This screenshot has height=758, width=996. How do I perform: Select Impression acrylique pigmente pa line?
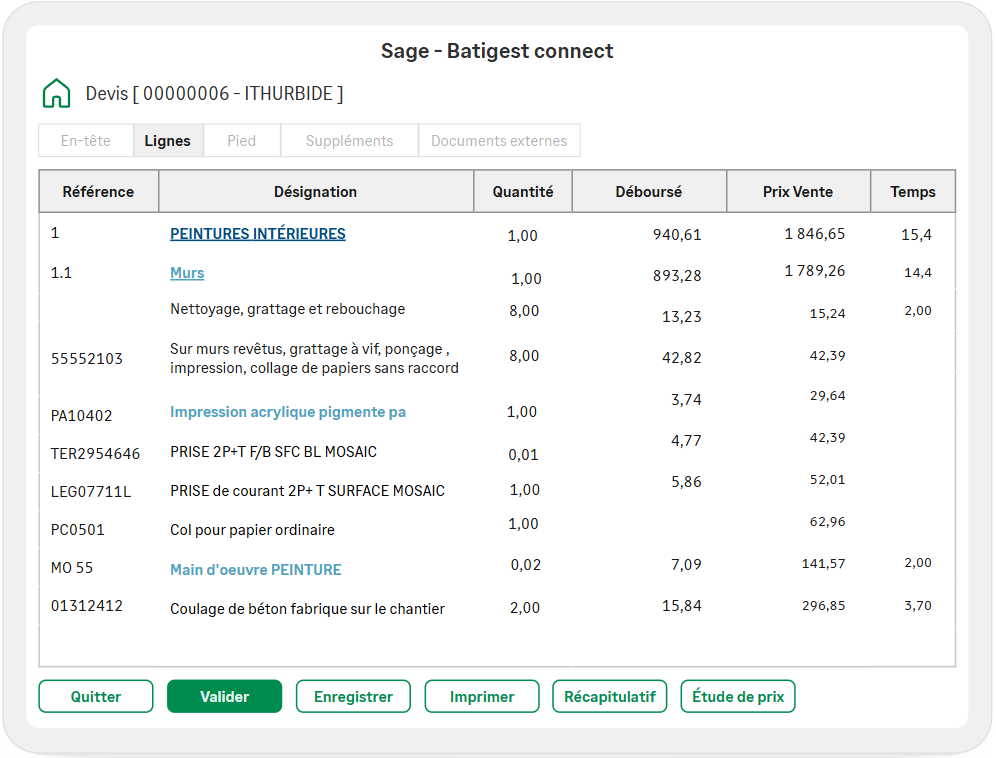coord(288,412)
